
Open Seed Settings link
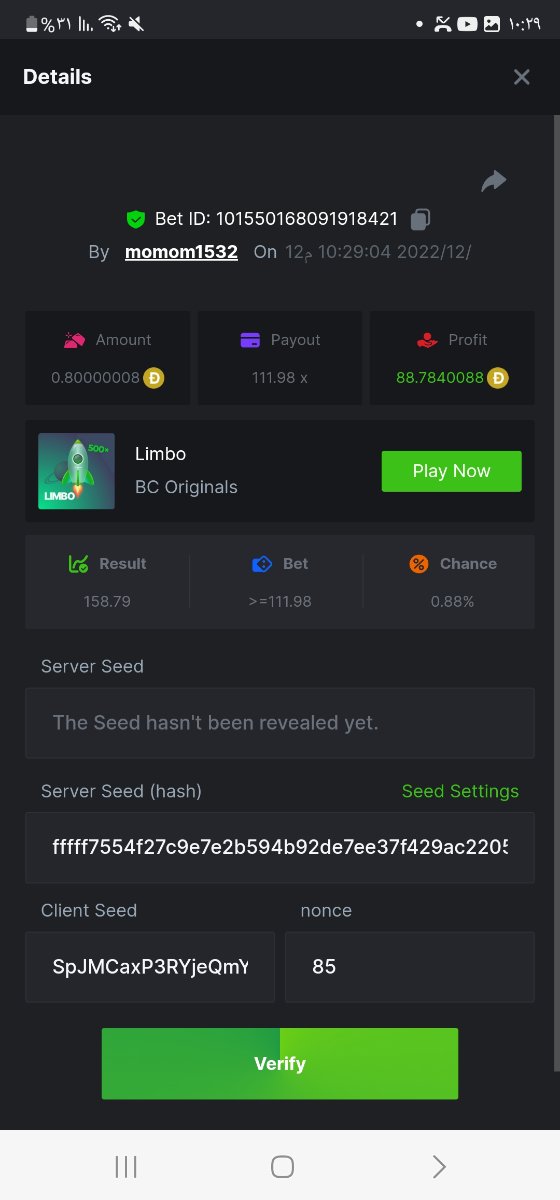click(x=460, y=791)
